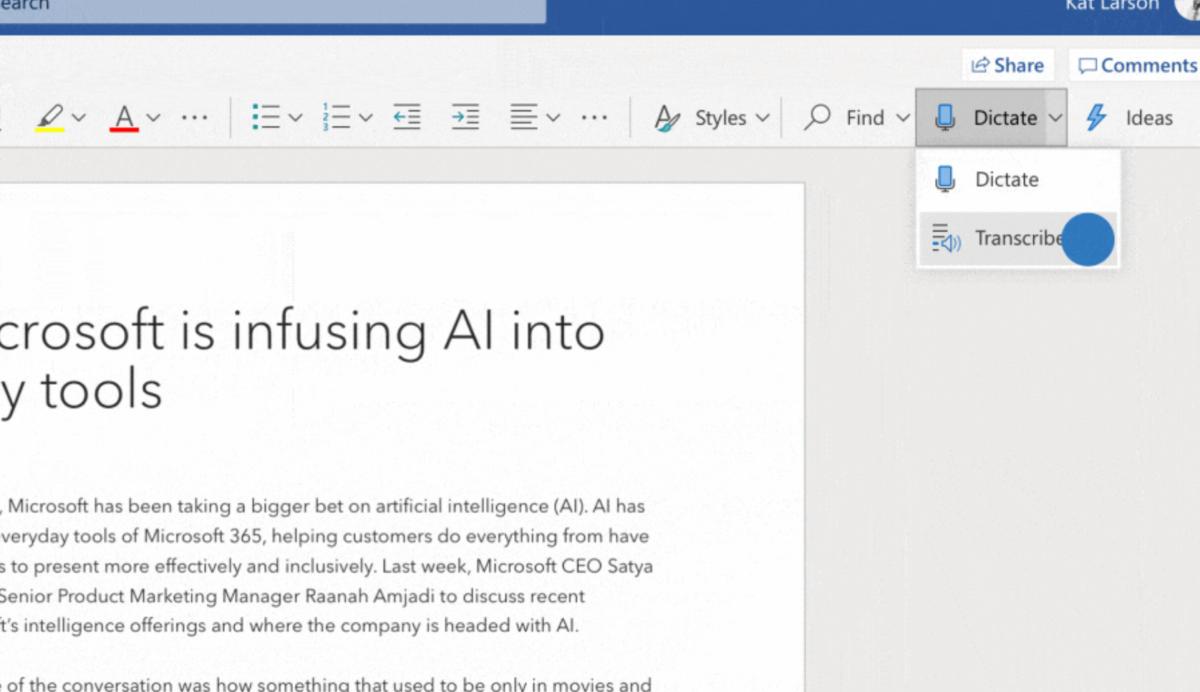Open the bullets style dropdown arrow
Viewport: 1200px width, 692px height.
point(295,118)
